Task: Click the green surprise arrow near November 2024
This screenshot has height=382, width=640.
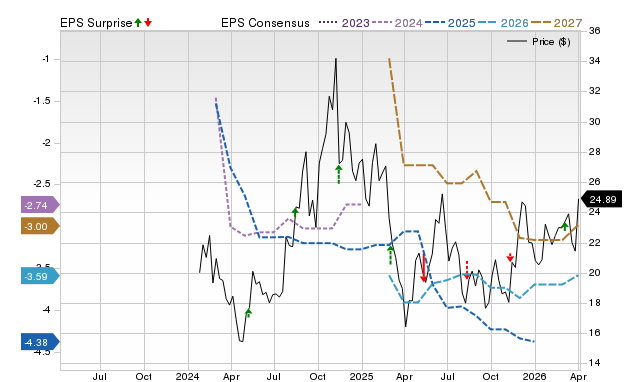Action: pyautogui.click(x=338, y=174)
